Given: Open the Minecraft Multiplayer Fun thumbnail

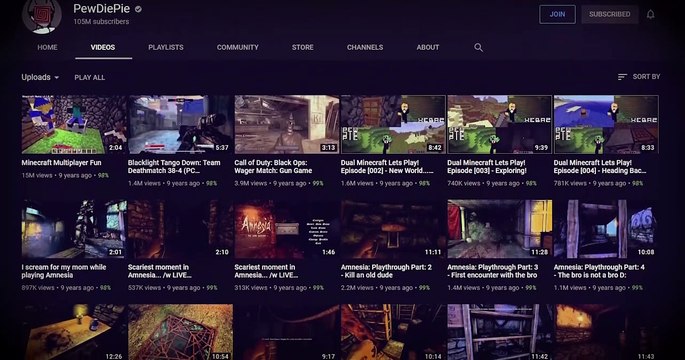Looking at the screenshot, I should [x=73, y=125].
